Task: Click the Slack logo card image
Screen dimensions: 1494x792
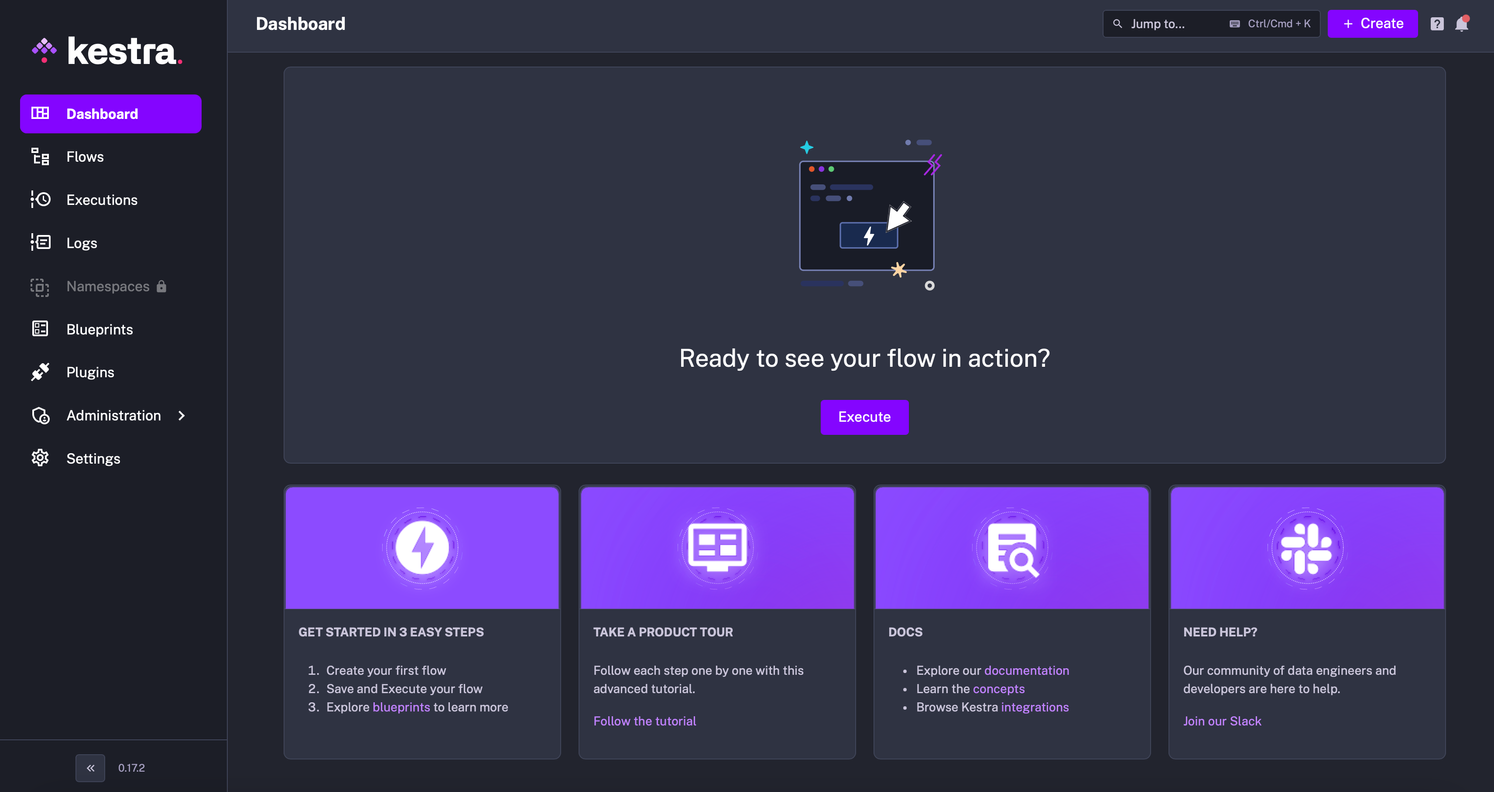Action: pos(1307,548)
